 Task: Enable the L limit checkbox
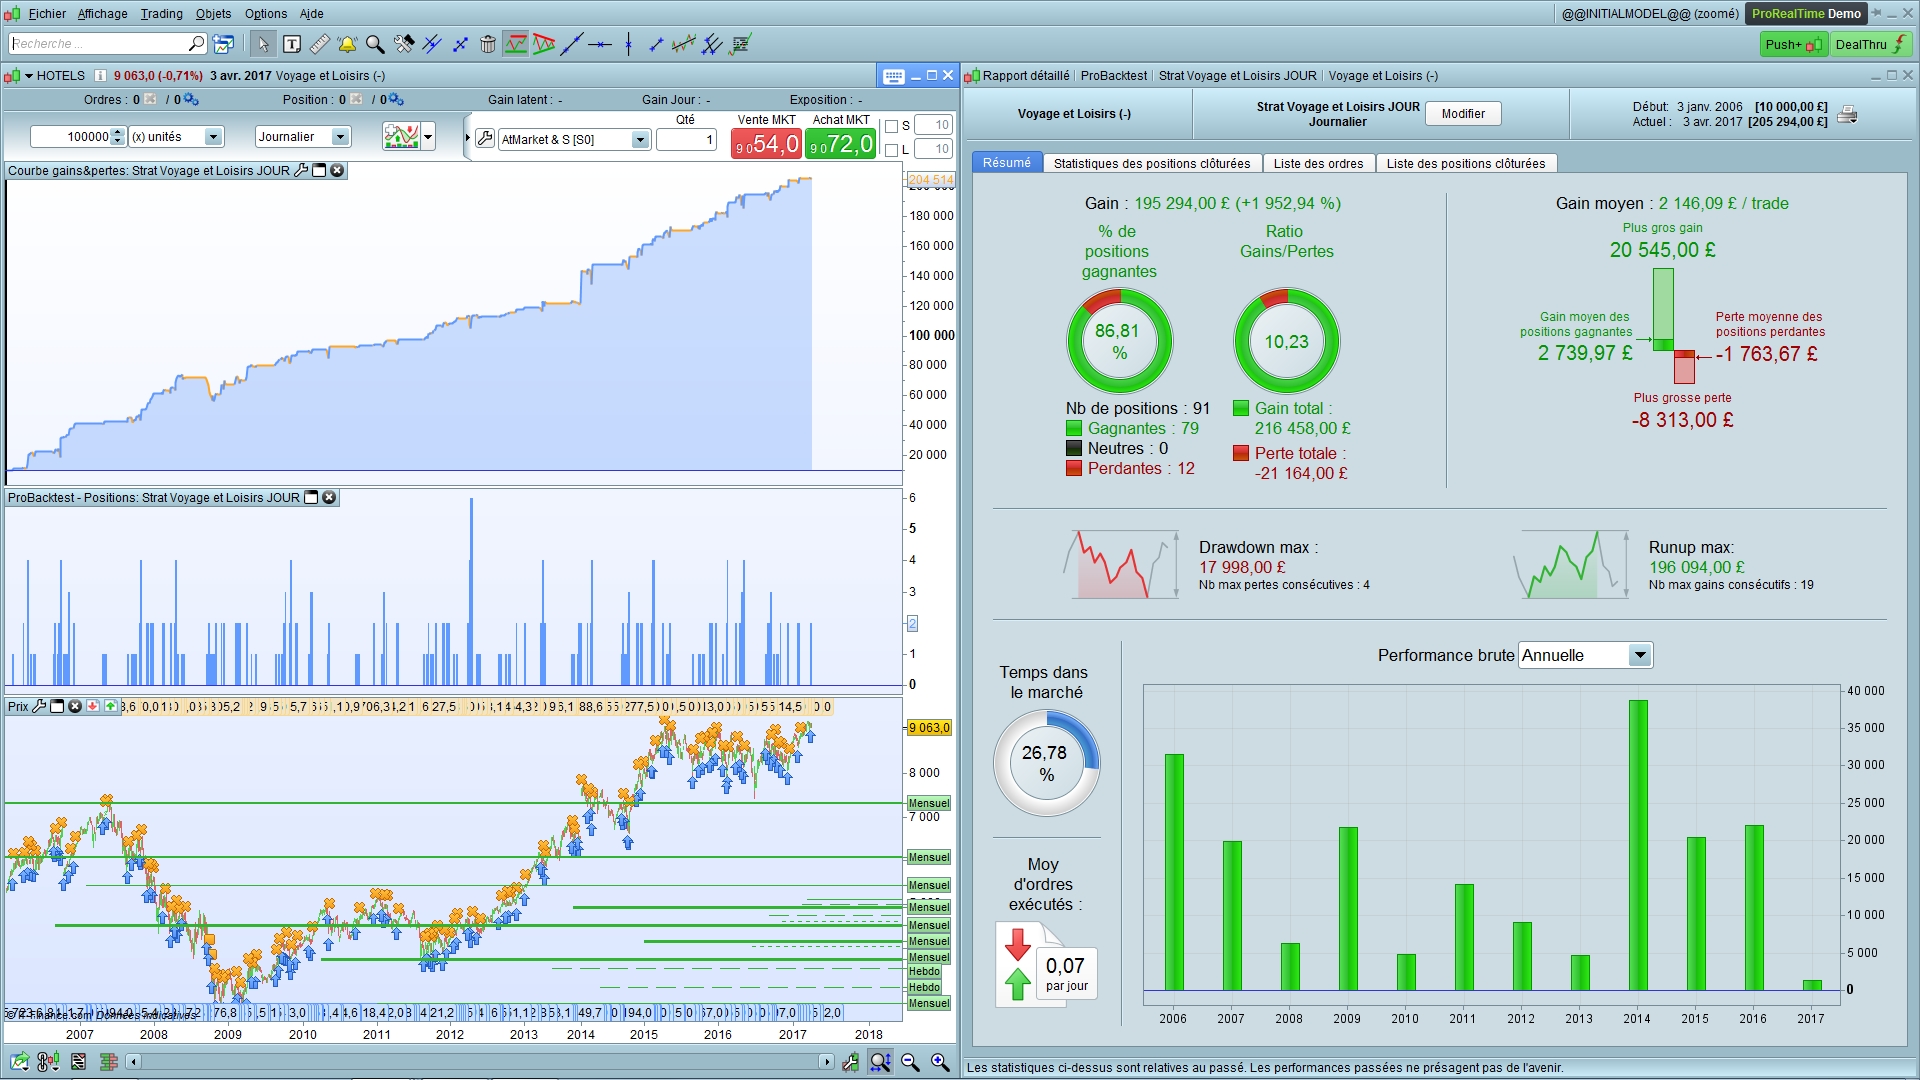point(892,150)
